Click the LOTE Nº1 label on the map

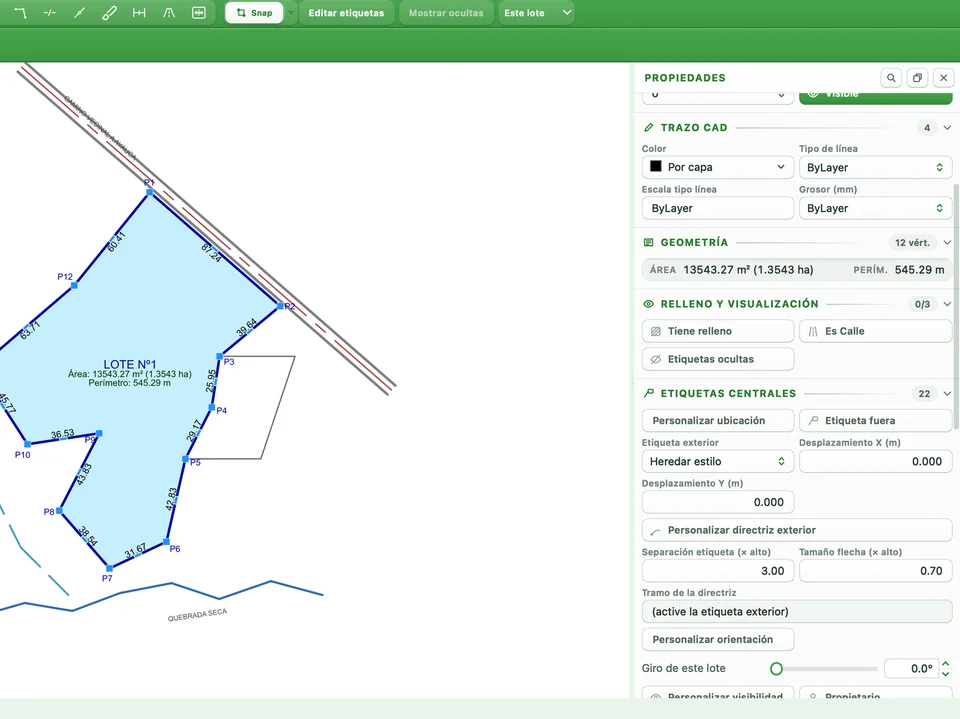130,364
